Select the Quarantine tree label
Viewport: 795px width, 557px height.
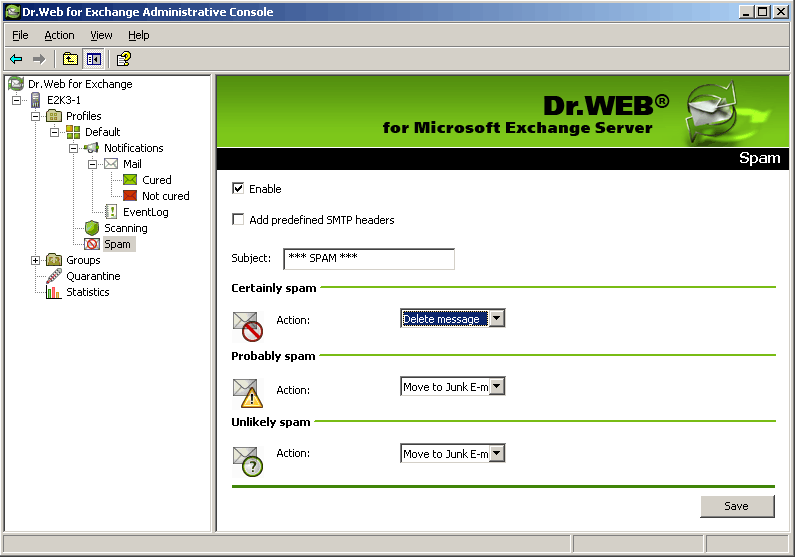[x=93, y=276]
